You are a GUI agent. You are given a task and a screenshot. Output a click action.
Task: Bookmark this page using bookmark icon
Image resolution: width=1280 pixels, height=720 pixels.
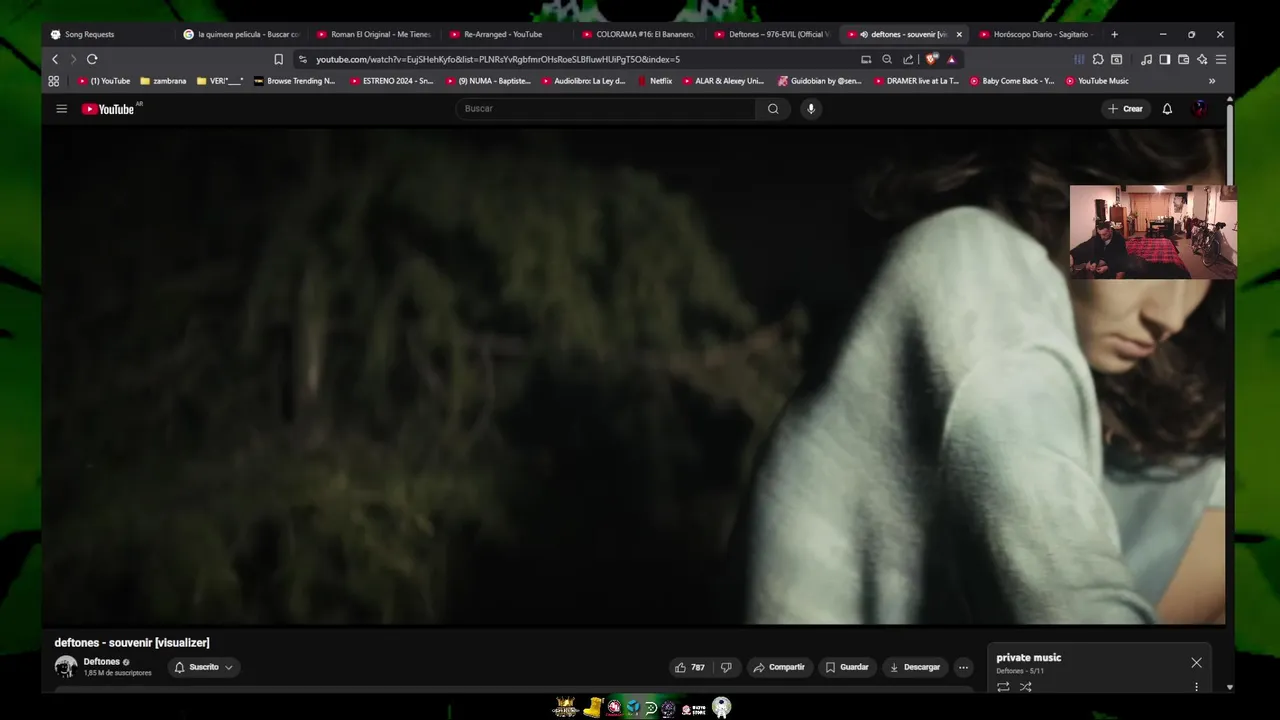tap(279, 59)
